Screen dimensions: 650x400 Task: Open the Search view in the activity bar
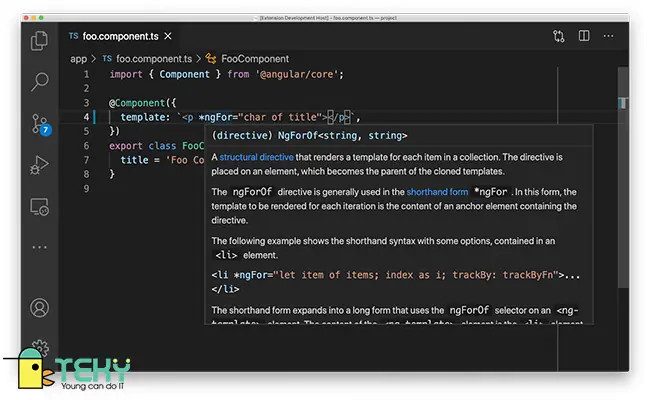click(x=40, y=82)
